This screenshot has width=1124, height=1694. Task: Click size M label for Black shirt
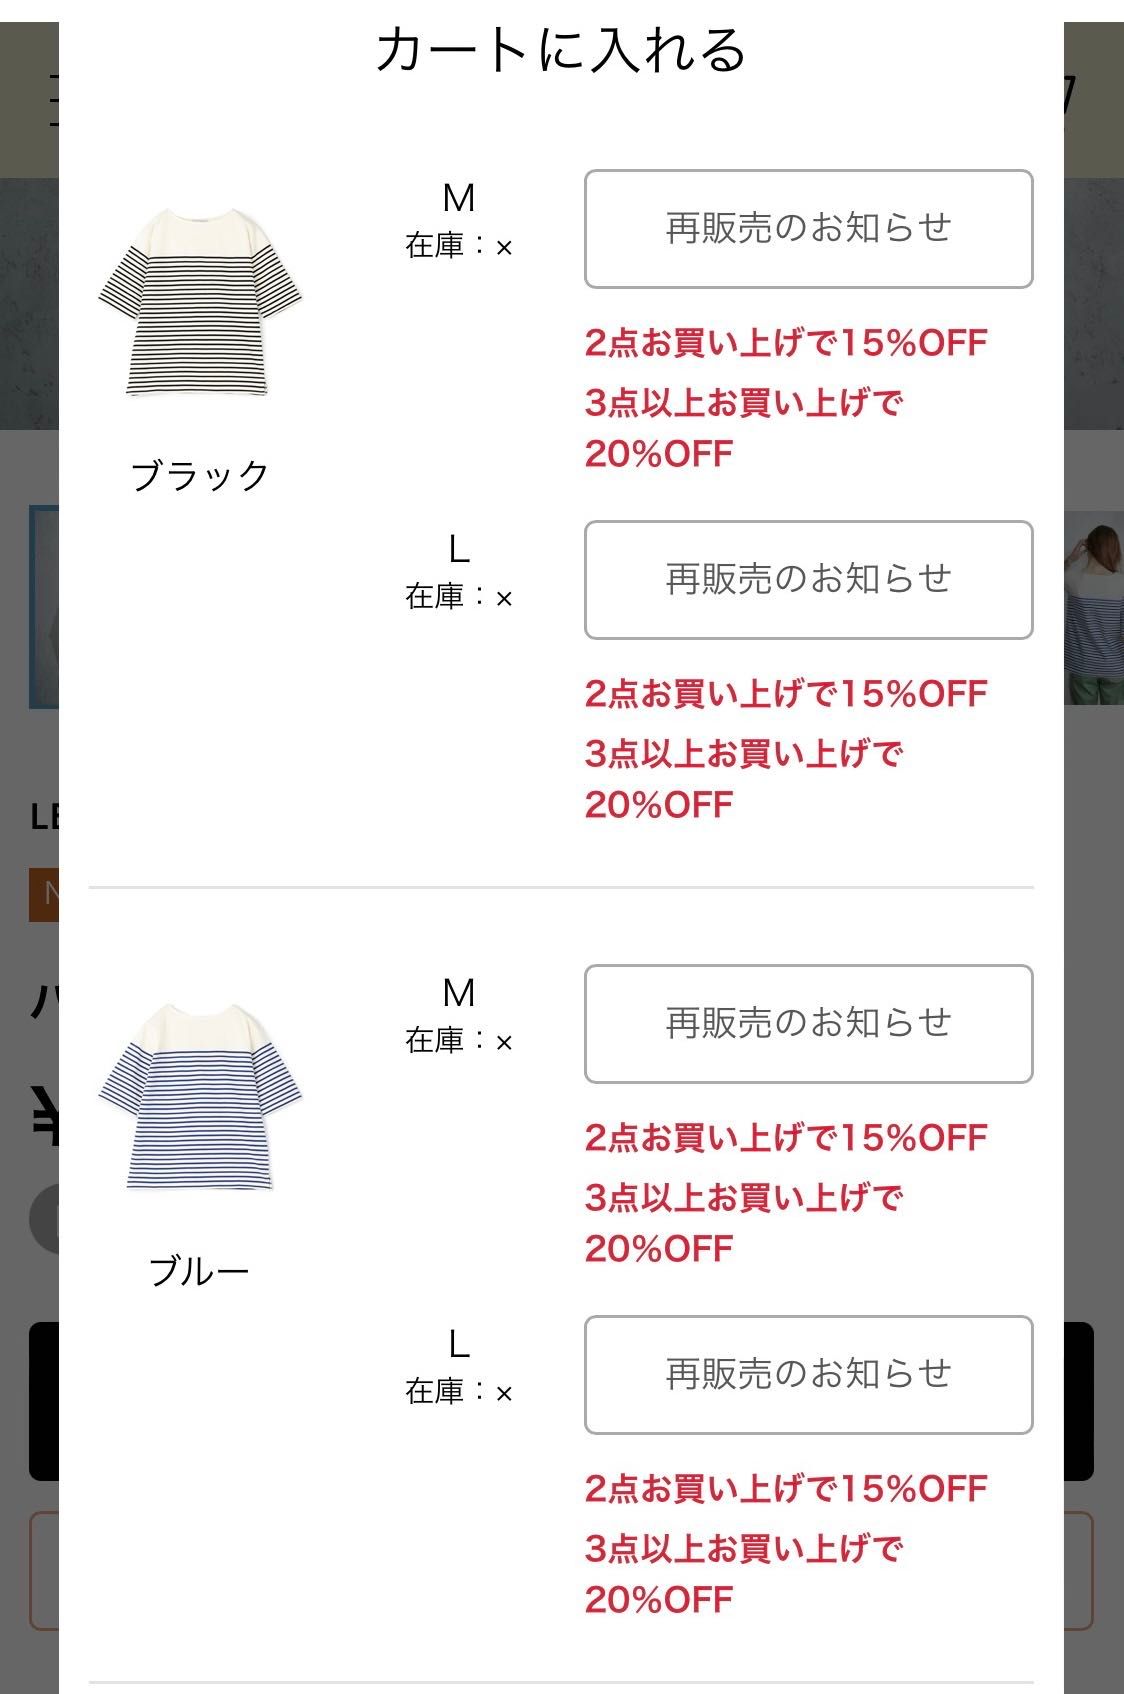(x=459, y=198)
